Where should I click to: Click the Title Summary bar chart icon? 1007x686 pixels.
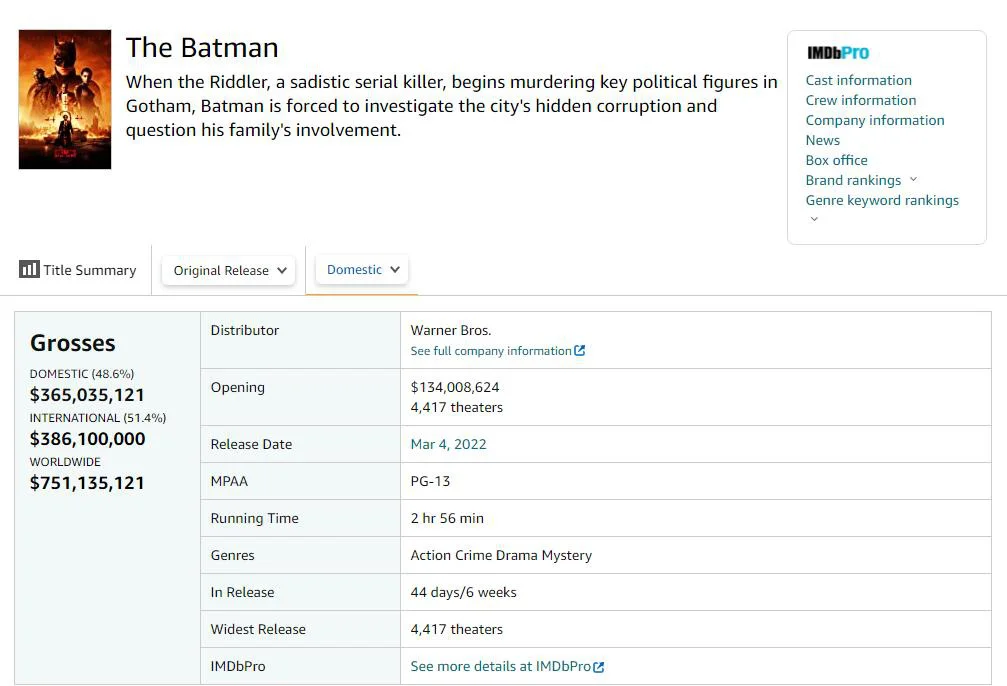point(29,269)
